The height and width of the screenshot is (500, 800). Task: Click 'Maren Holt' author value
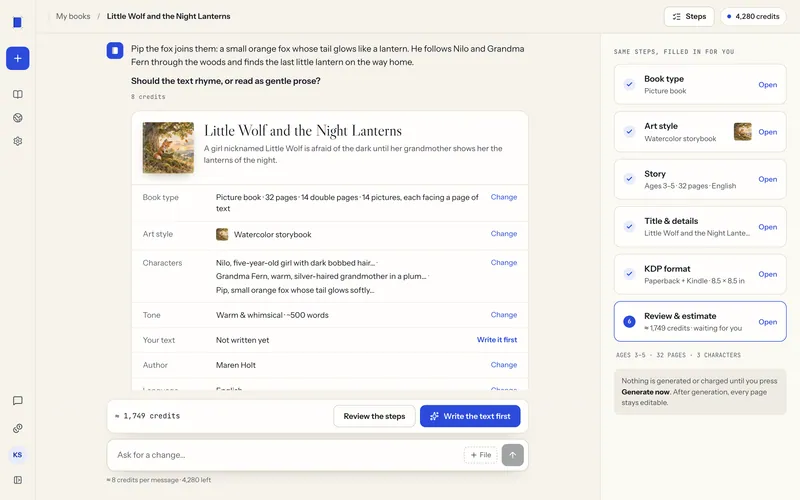click(236, 365)
